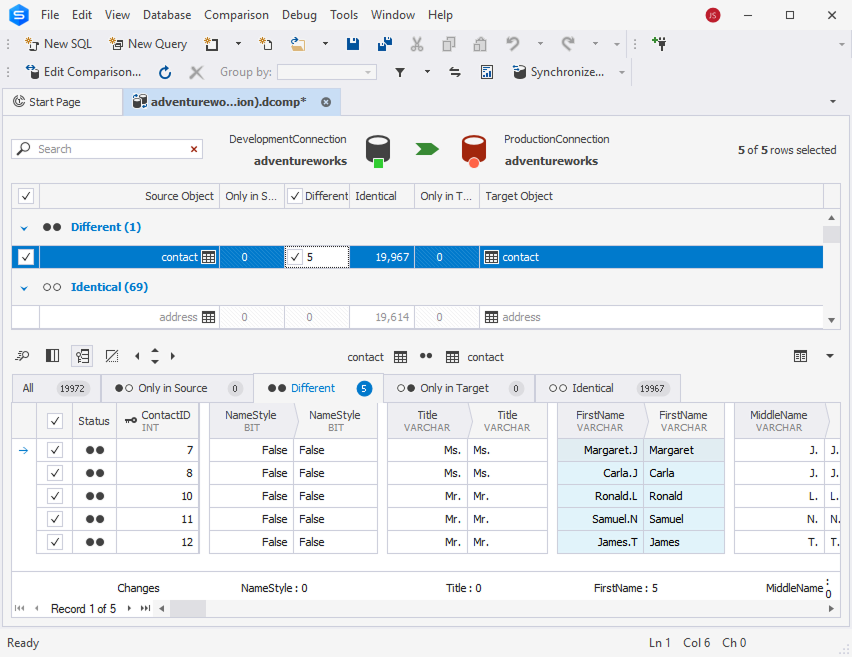Click the Synchronize button
The width and height of the screenshot is (852, 657).
(x=558, y=72)
